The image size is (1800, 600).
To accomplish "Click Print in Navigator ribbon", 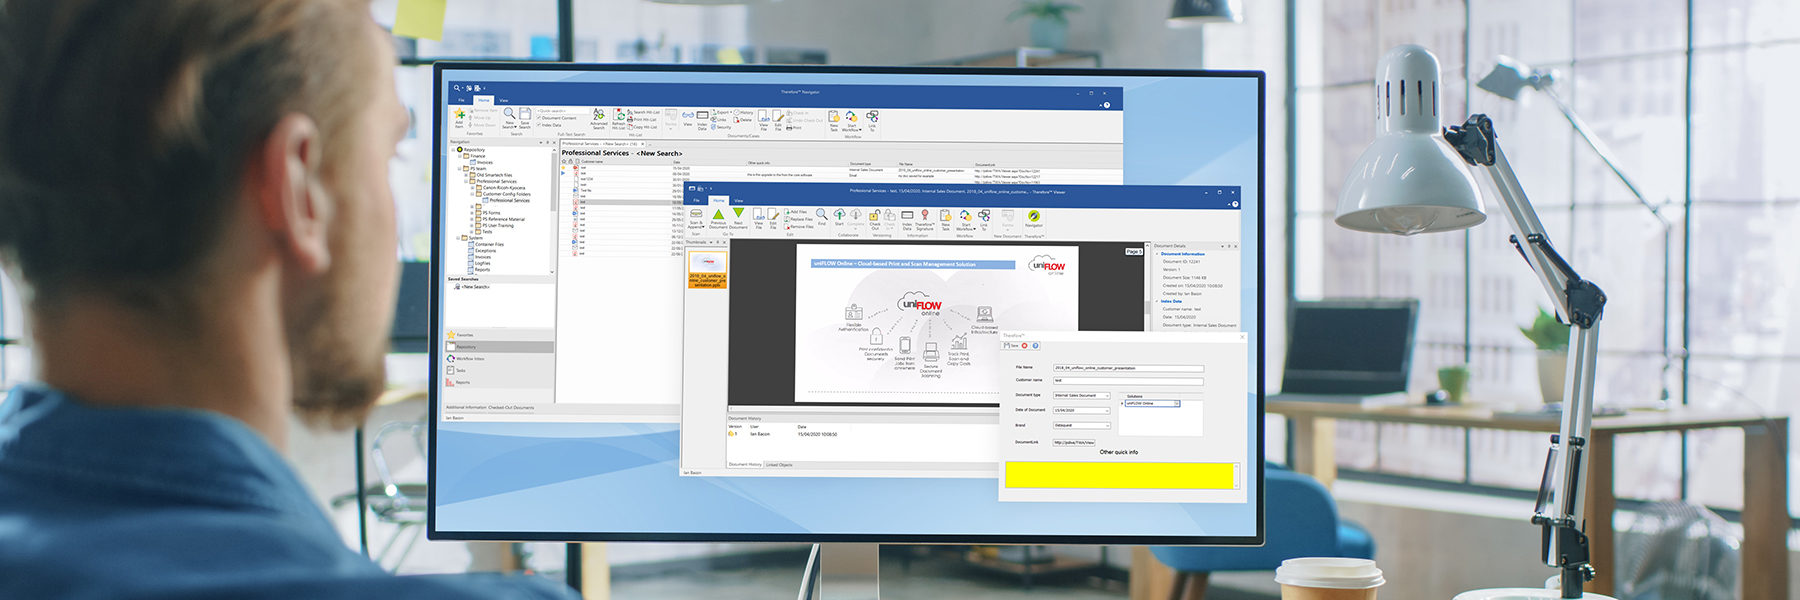I will tap(795, 128).
